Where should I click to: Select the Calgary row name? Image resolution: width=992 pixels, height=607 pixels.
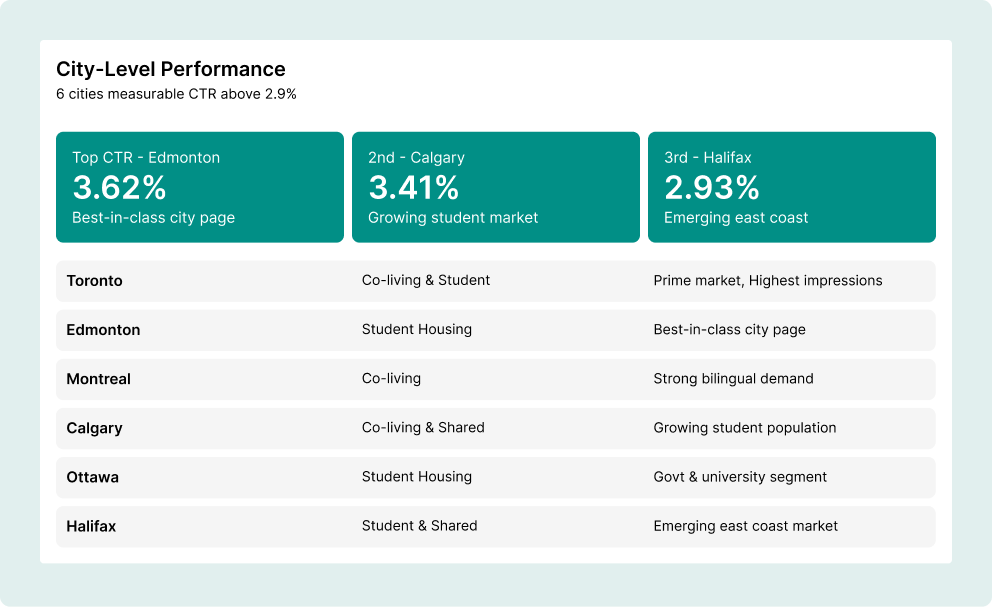point(94,428)
